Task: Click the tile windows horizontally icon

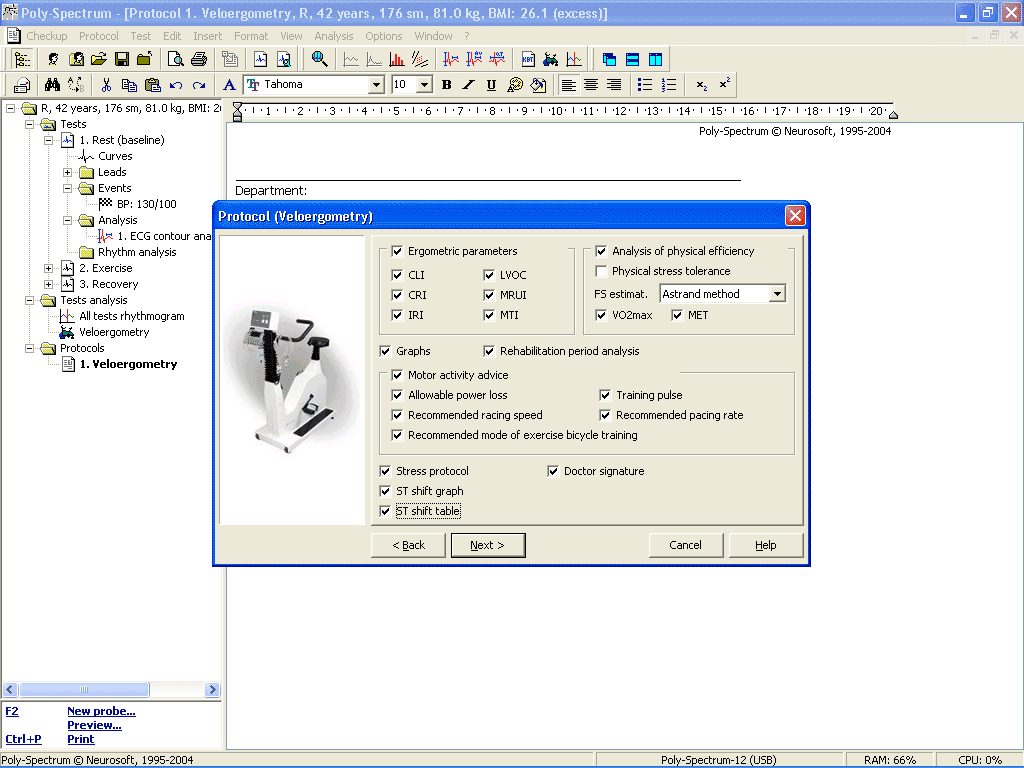Action: pyautogui.click(x=632, y=59)
